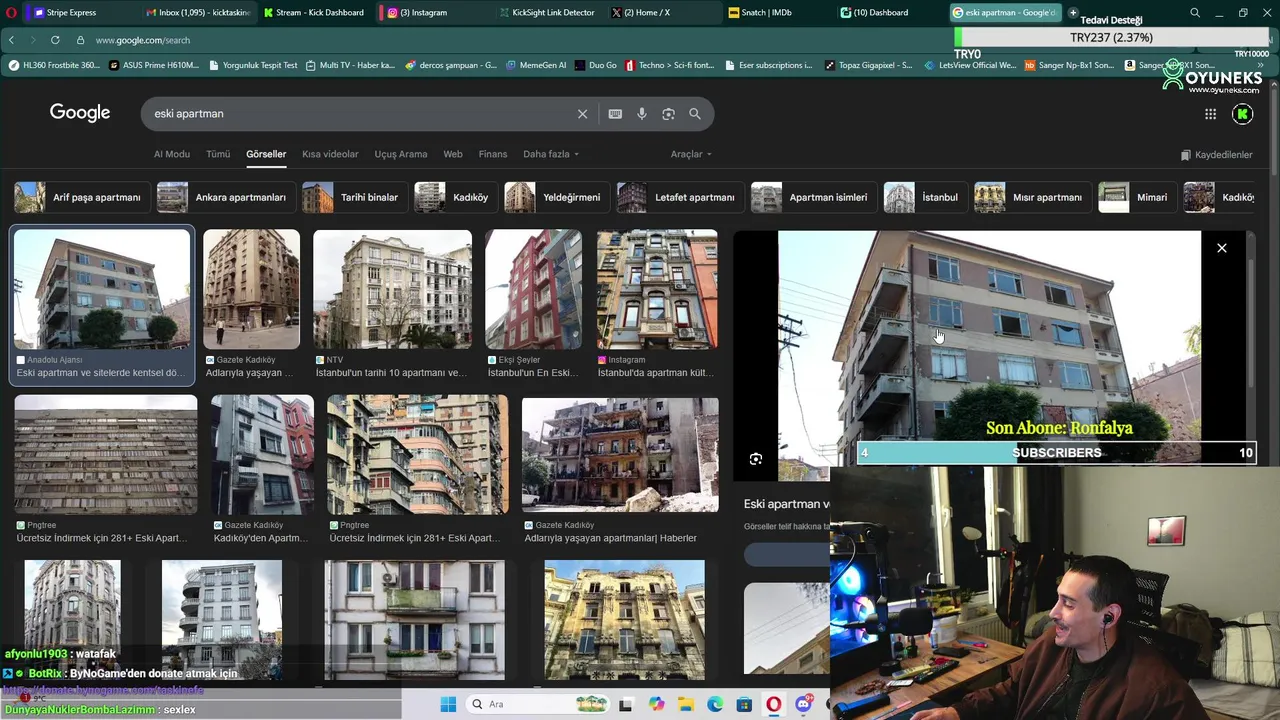Open the Google apps grid

(x=1210, y=114)
